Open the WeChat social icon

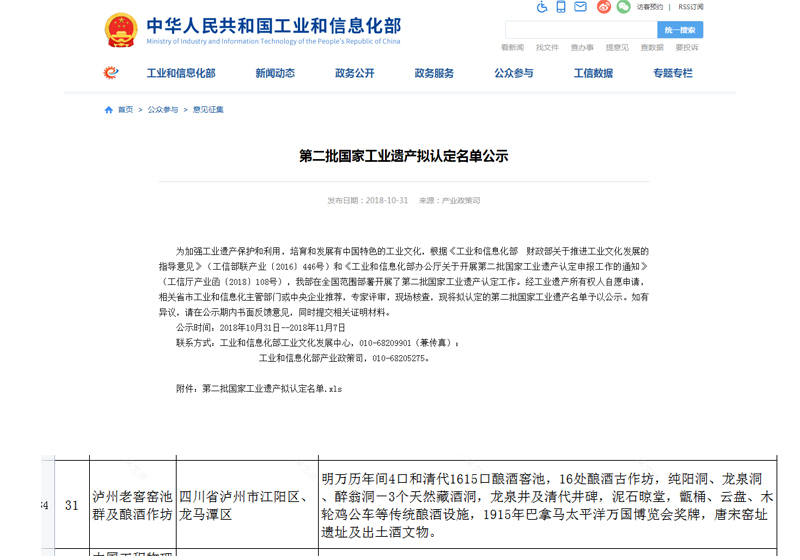point(624,7)
